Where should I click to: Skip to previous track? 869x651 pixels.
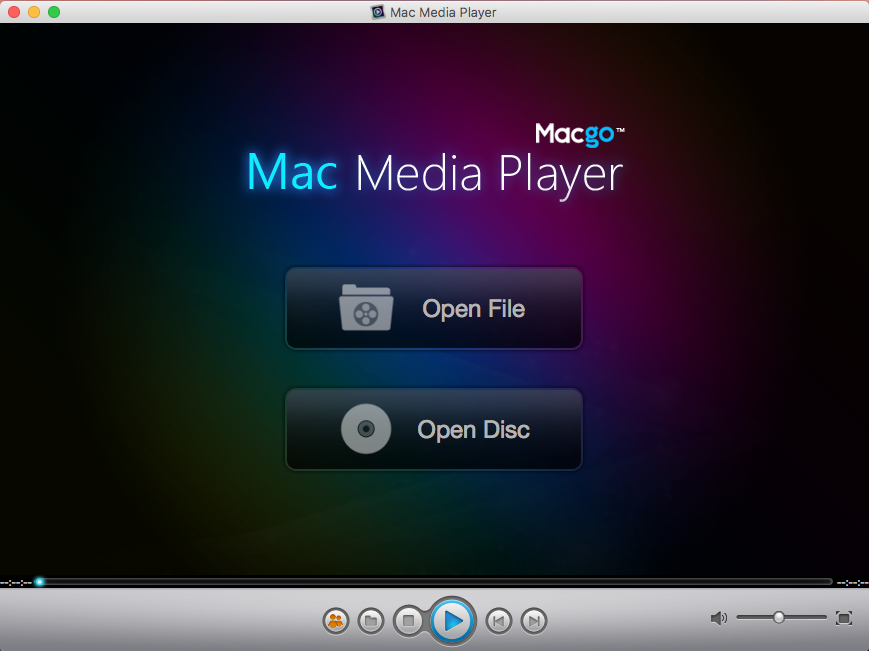click(499, 621)
